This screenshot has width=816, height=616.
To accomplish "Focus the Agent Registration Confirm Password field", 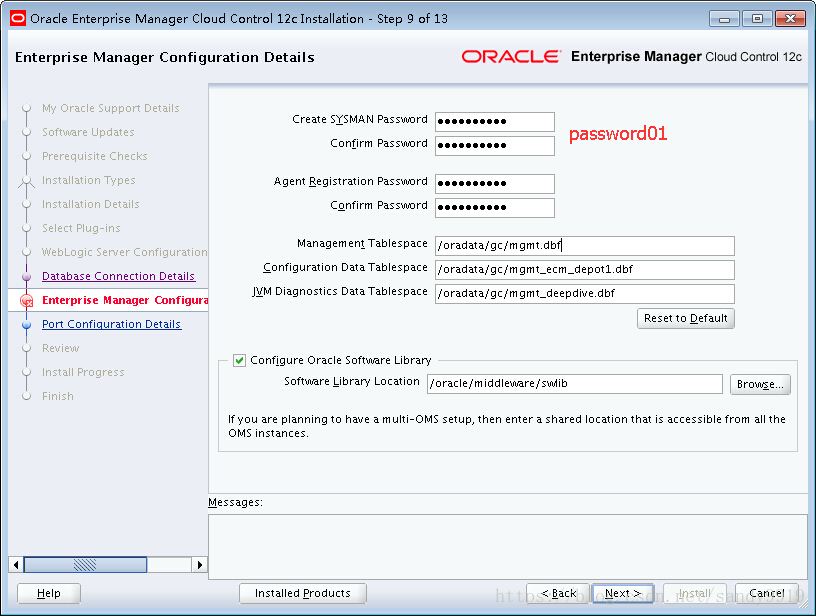I will (495, 208).
